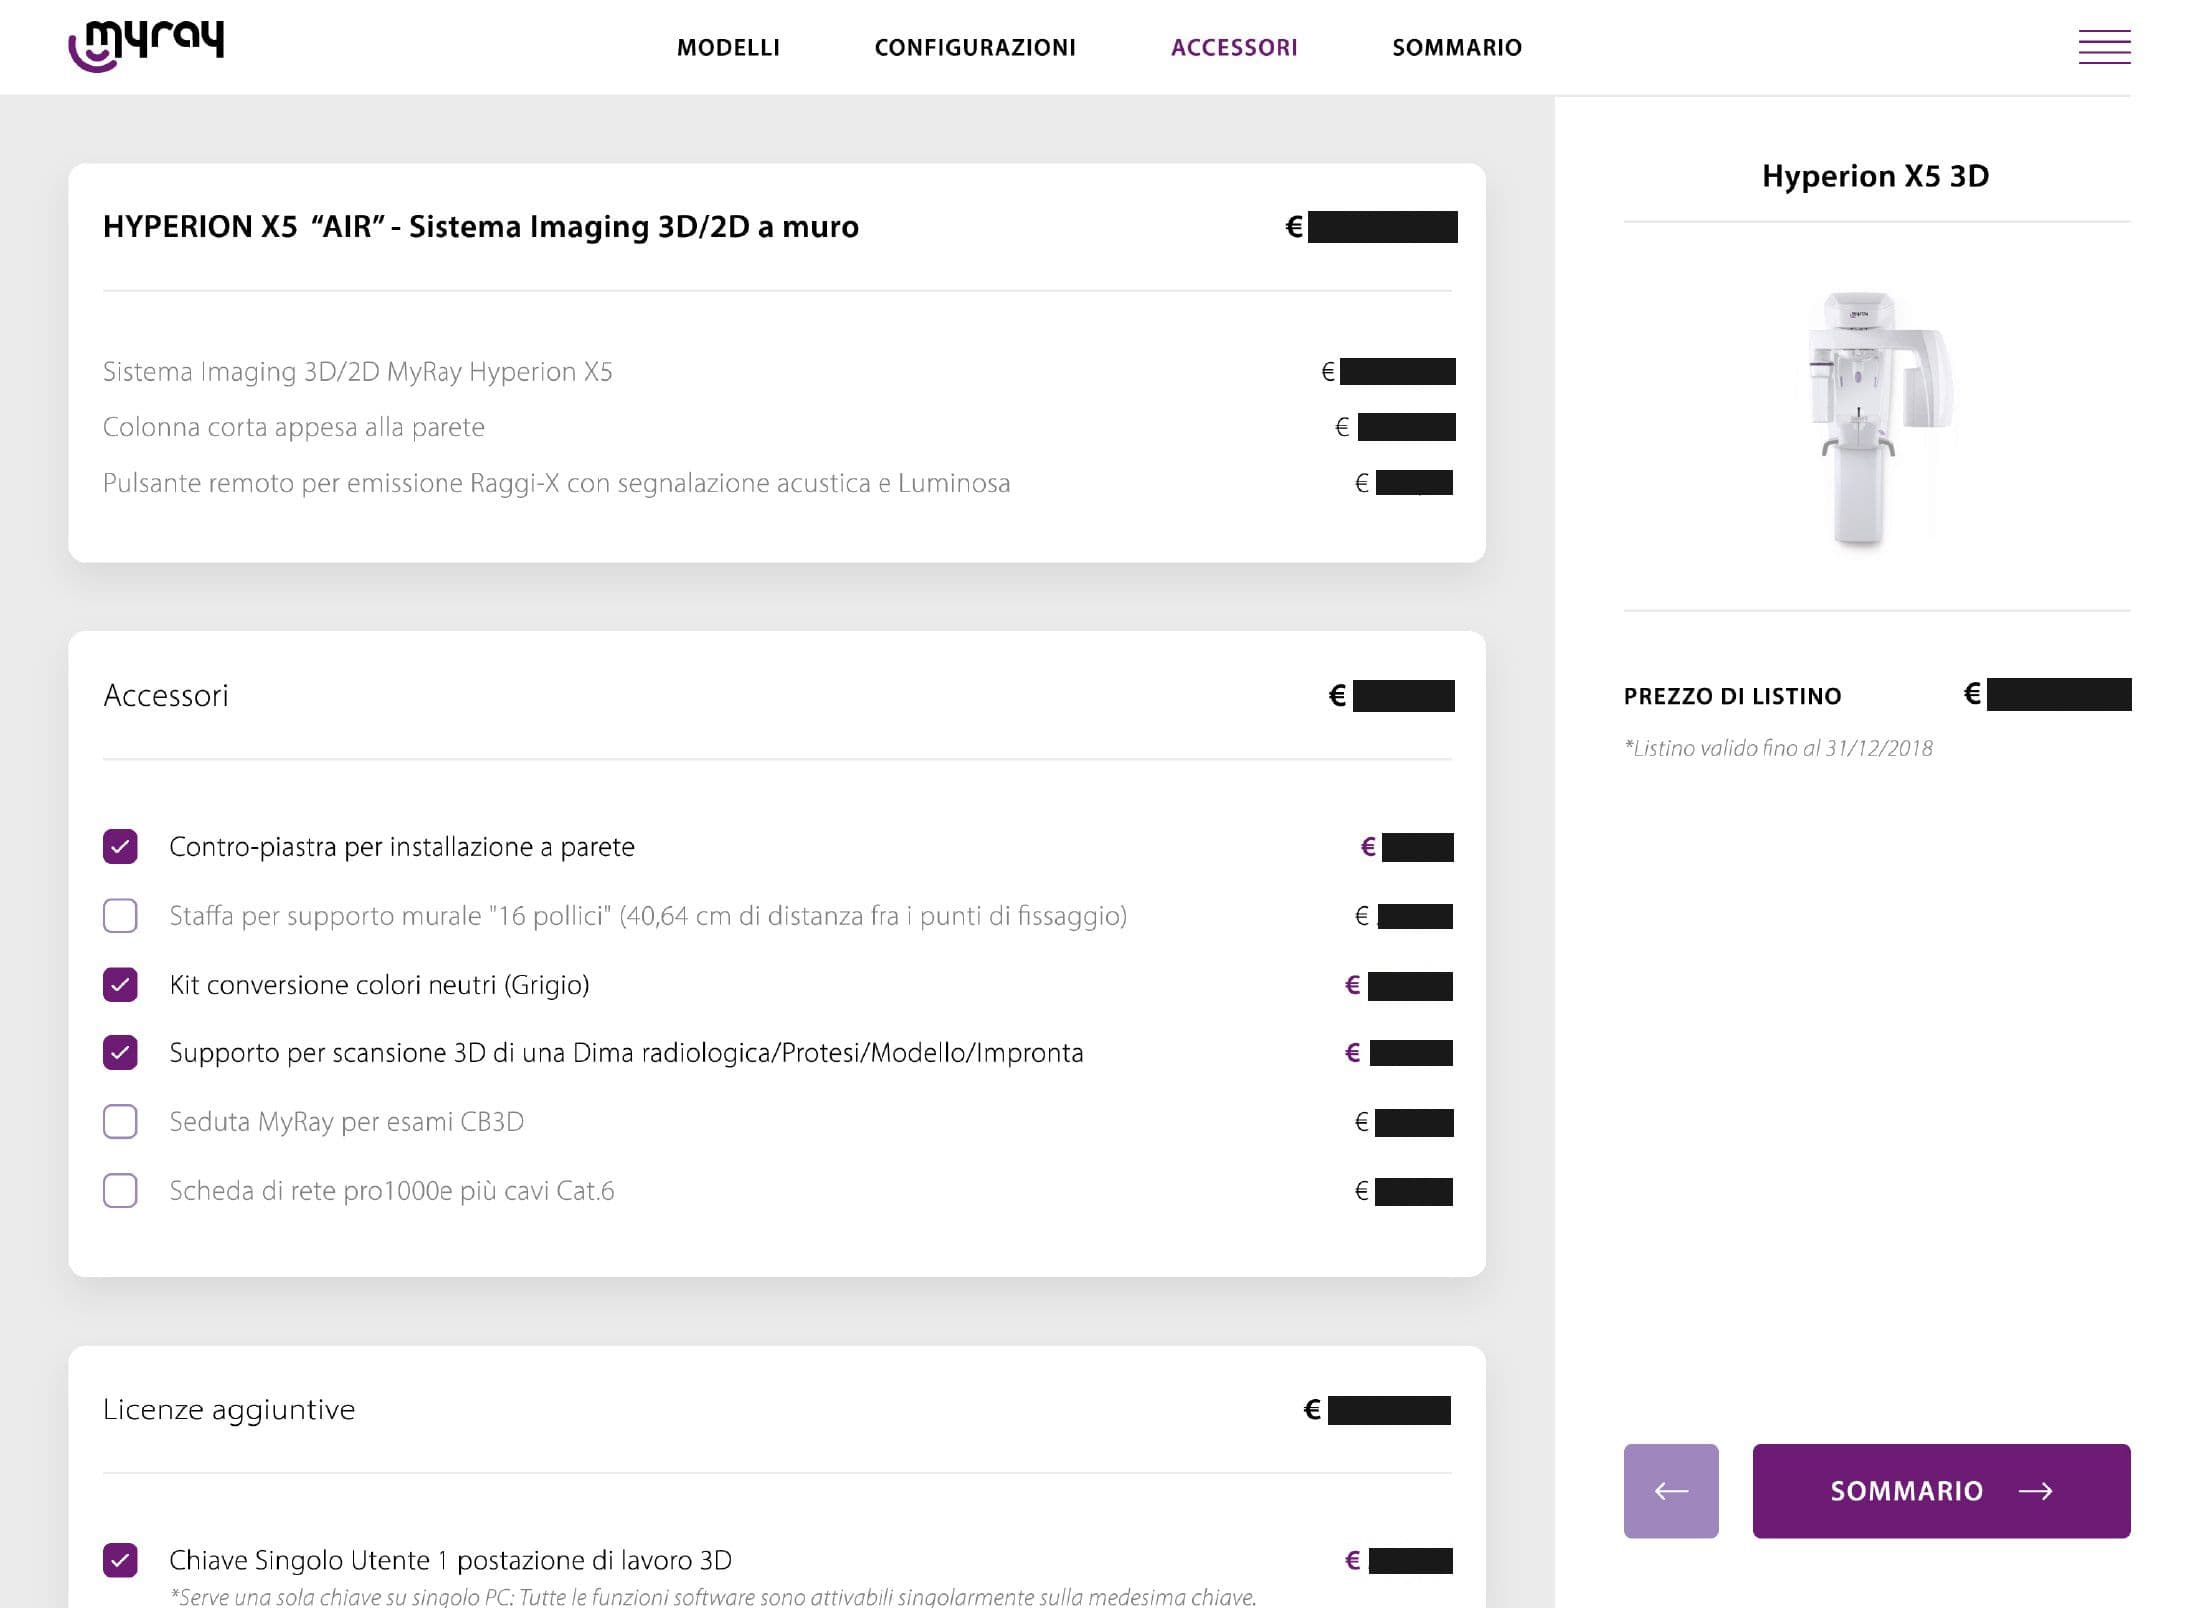
Task: Click the MyRay logo
Action: point(146,45)
